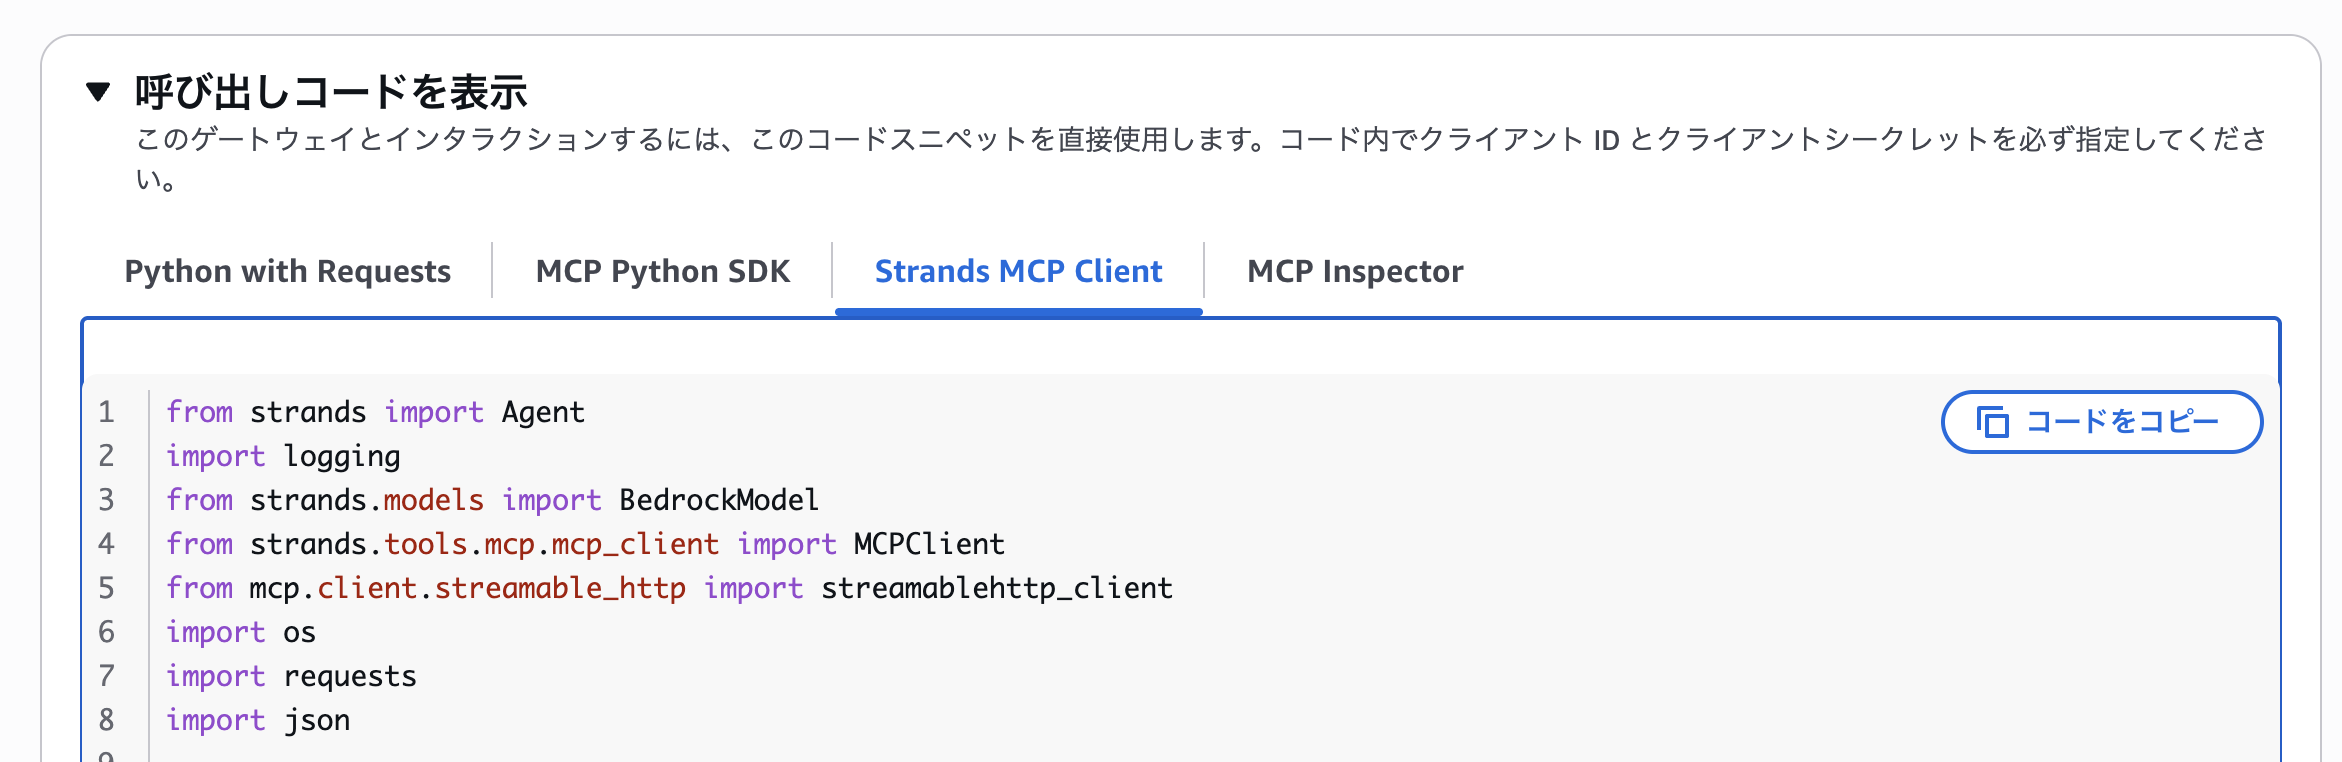This screenshot has height=762, width=2342.
Task: Click the import json statement
Action: coord(257,719)
